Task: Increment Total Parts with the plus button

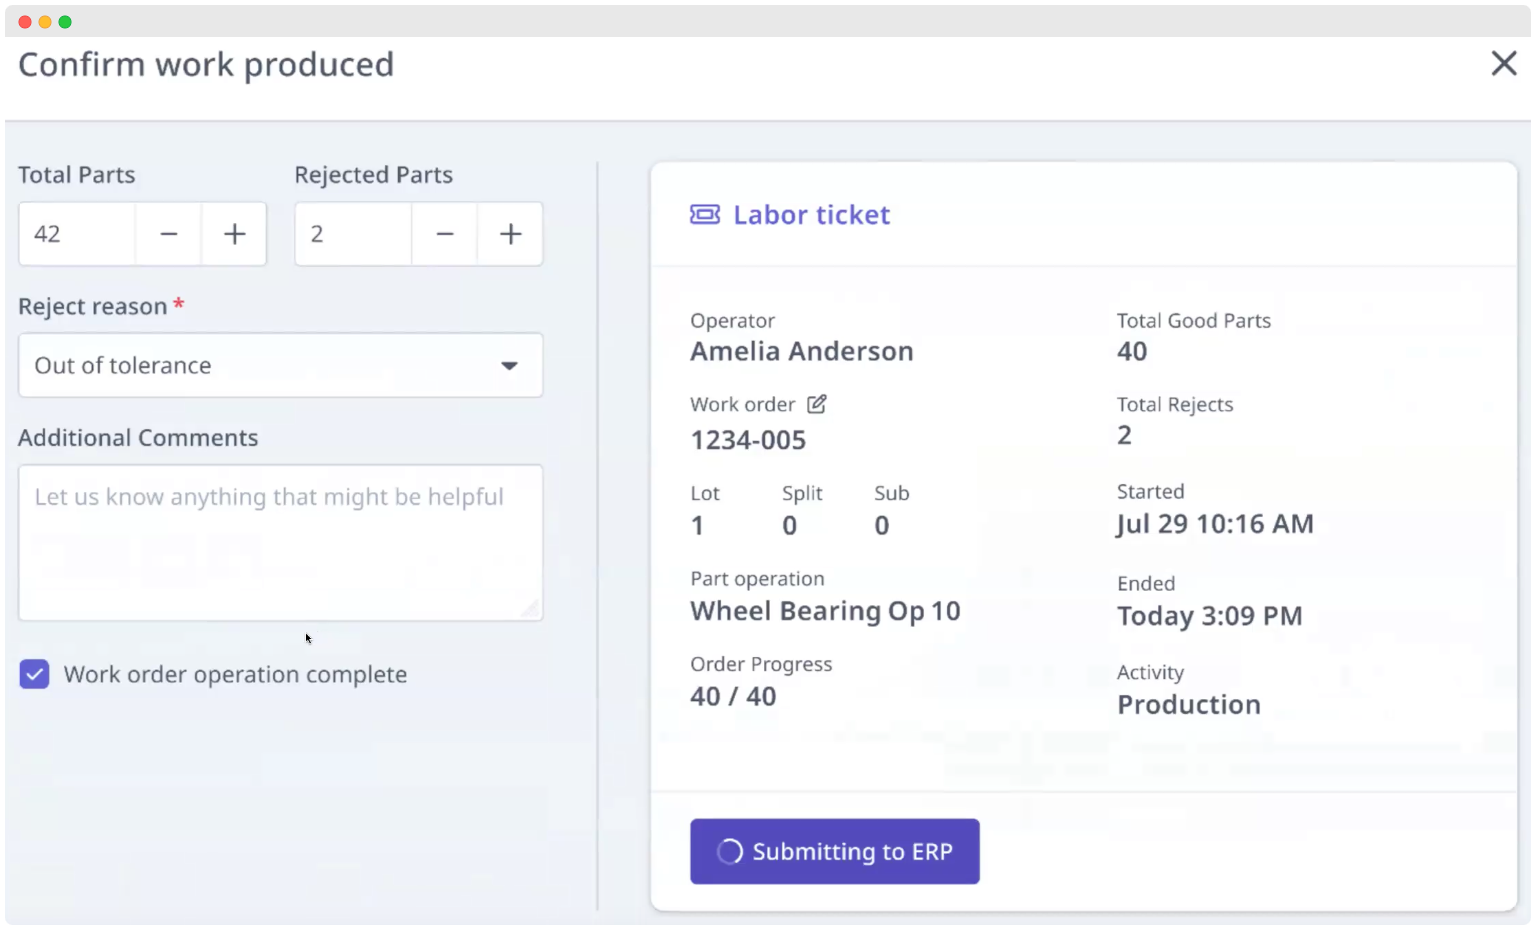Action: [x=234, y=234]
